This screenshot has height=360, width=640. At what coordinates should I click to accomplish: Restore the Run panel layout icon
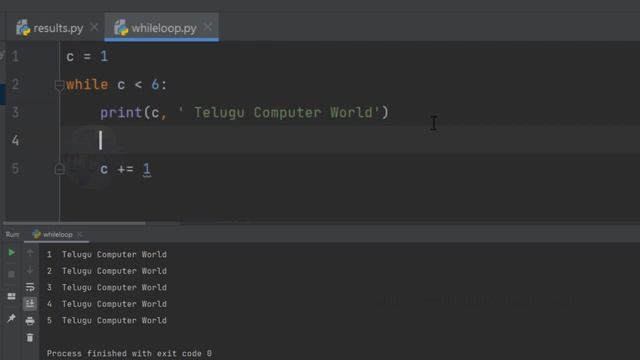tap(11, 296)
